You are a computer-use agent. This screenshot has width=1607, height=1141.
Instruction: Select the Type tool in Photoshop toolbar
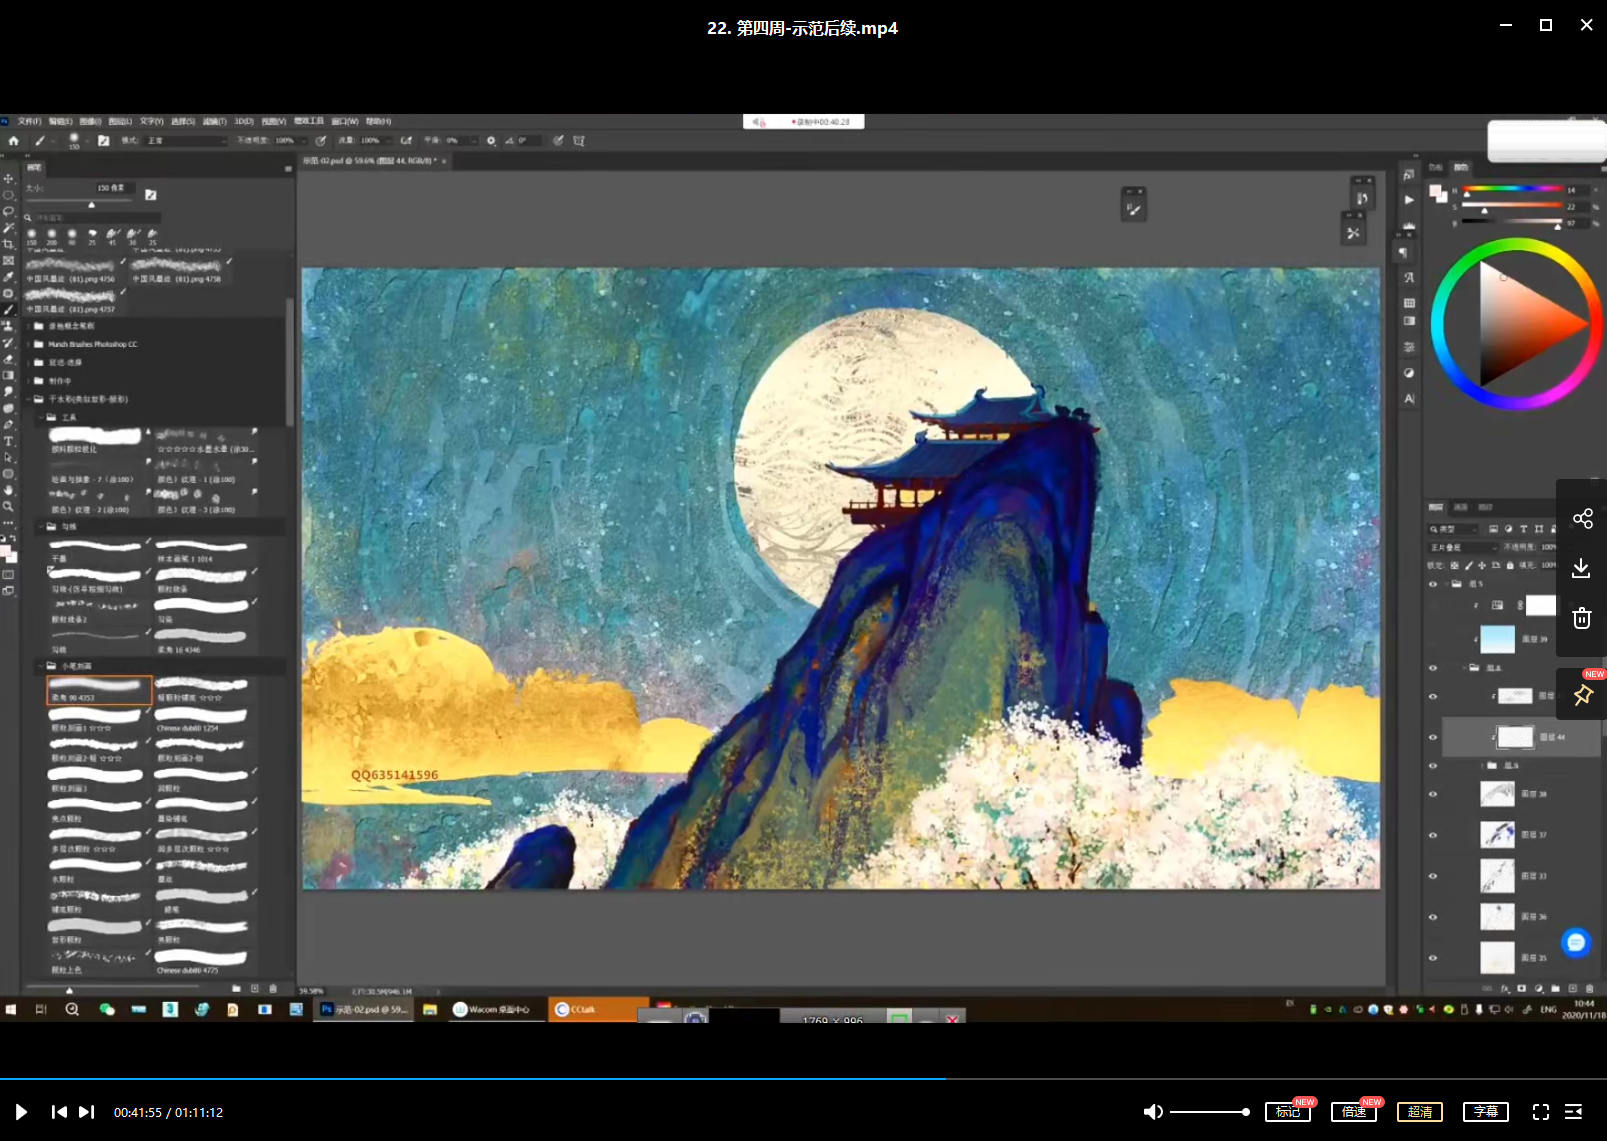(x=9, y=441)
